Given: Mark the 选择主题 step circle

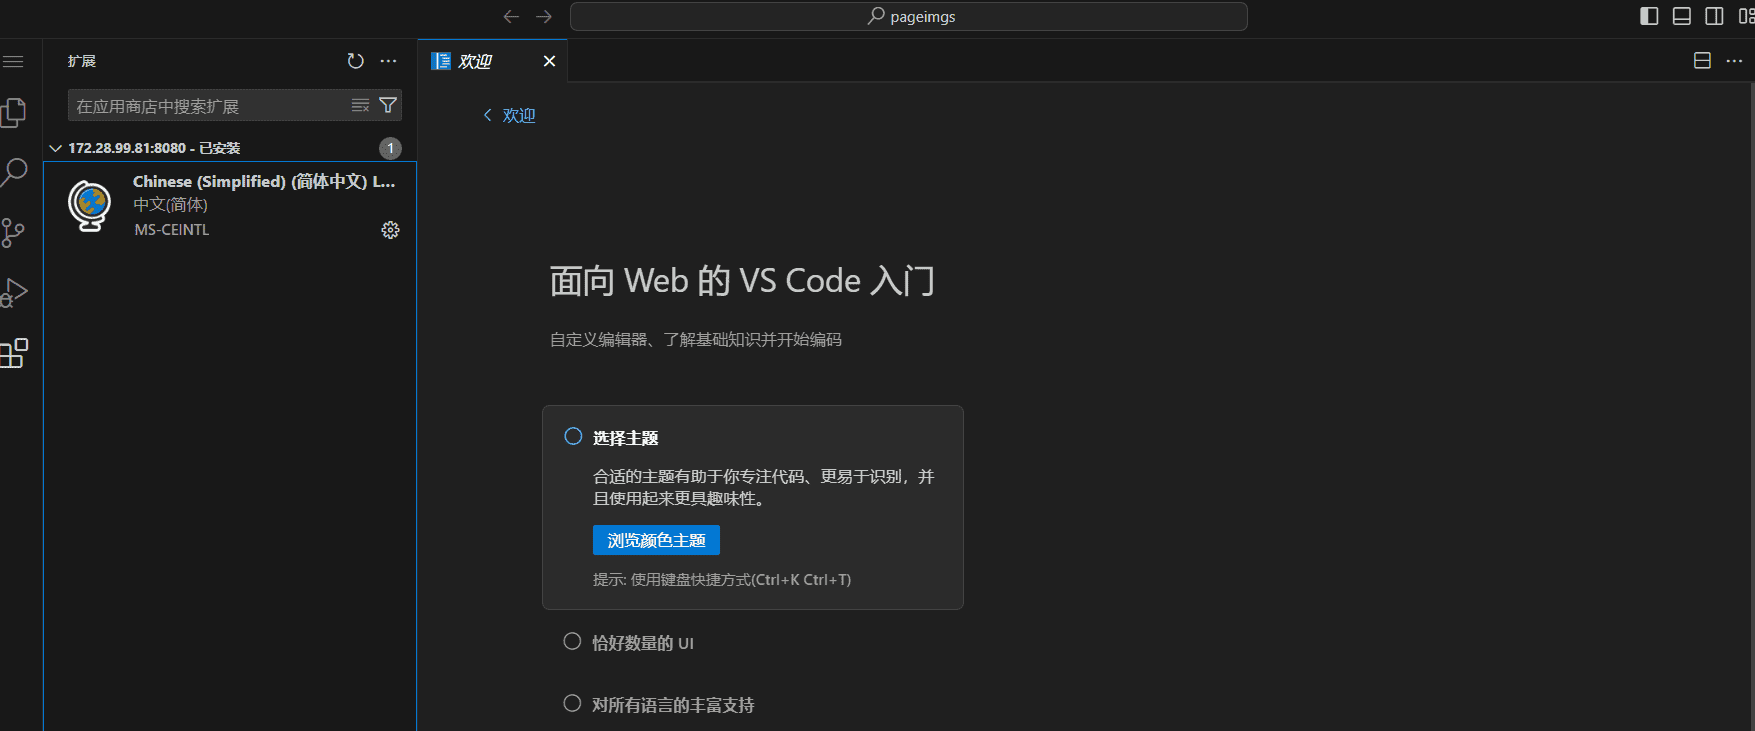Looking at the screenshot, I should click(573, 436).
